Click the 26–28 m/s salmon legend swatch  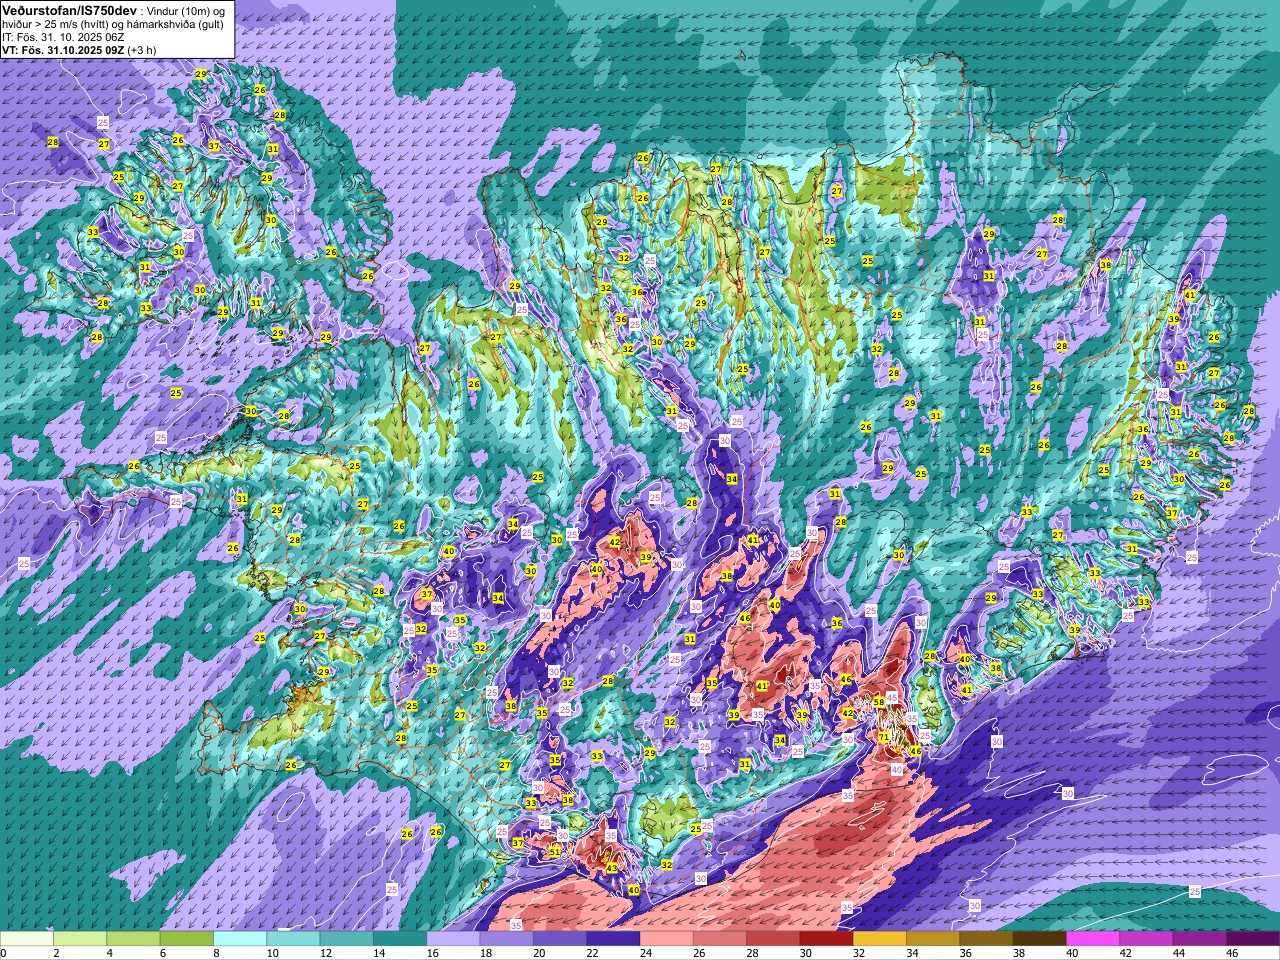pos(720,939)
